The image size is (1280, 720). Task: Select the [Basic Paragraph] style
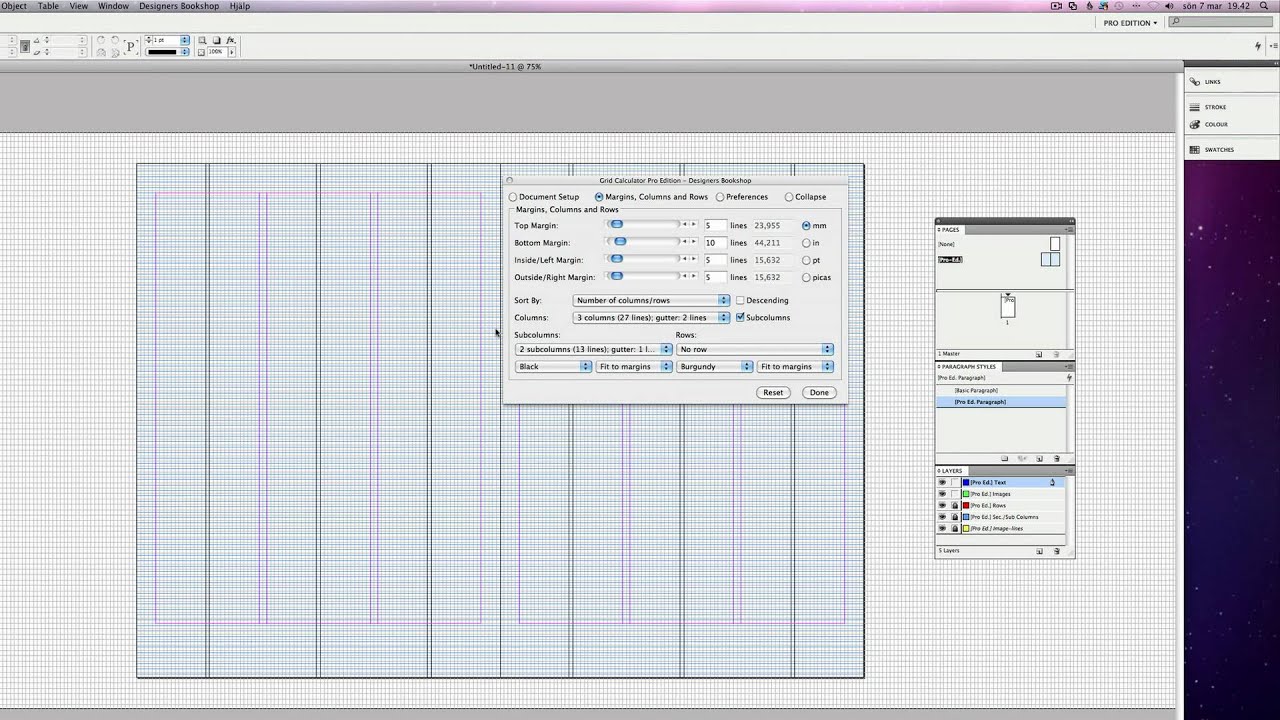tap(976, 390)
